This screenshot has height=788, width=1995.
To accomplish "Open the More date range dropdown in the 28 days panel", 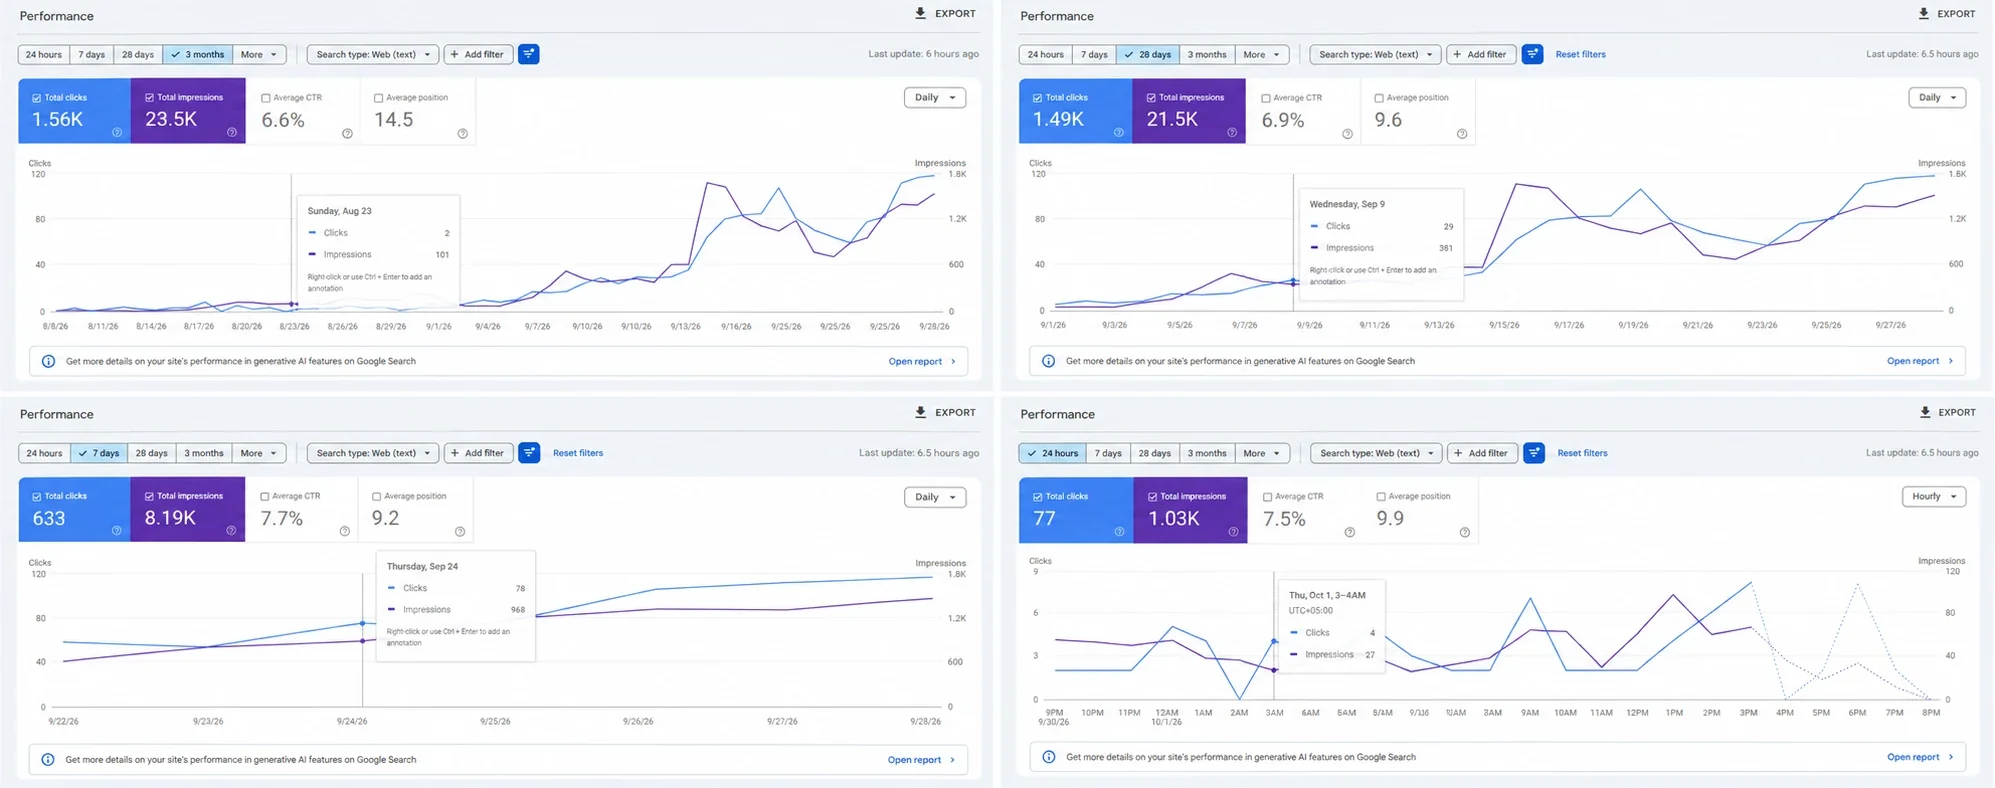I will tap(1262, 55).
